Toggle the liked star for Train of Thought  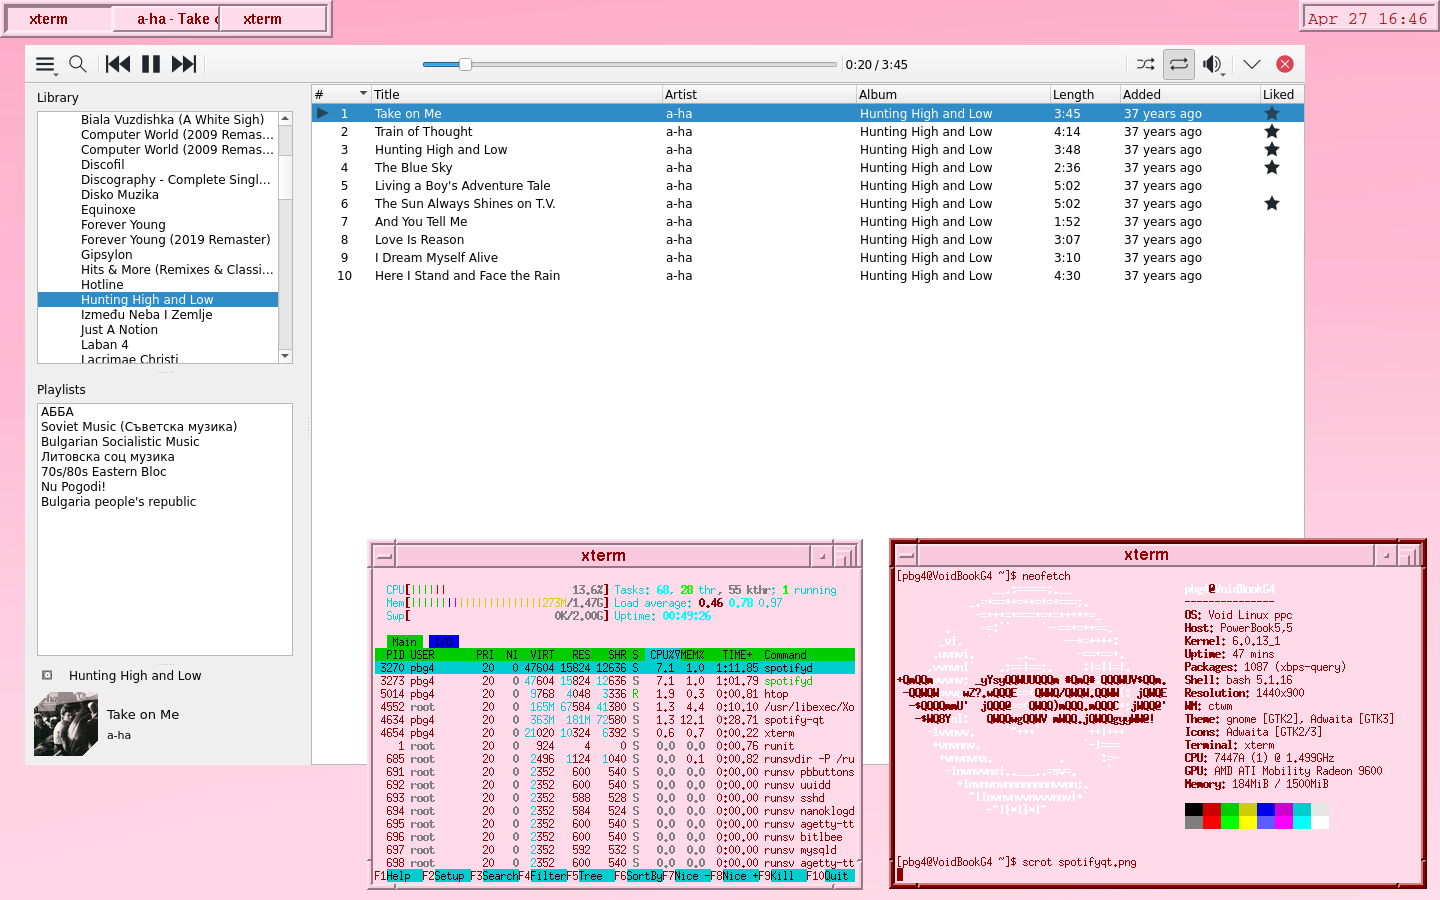(1272, 131)
